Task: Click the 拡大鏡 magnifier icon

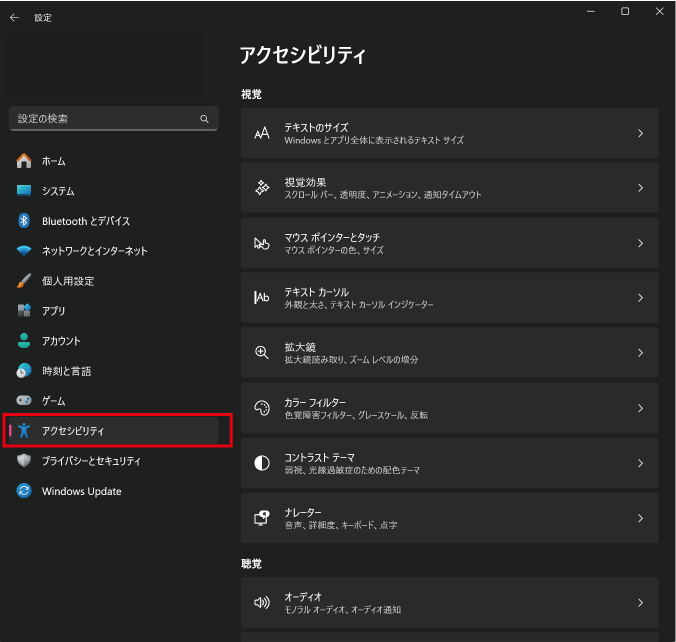Action: (x=262, y=353)
